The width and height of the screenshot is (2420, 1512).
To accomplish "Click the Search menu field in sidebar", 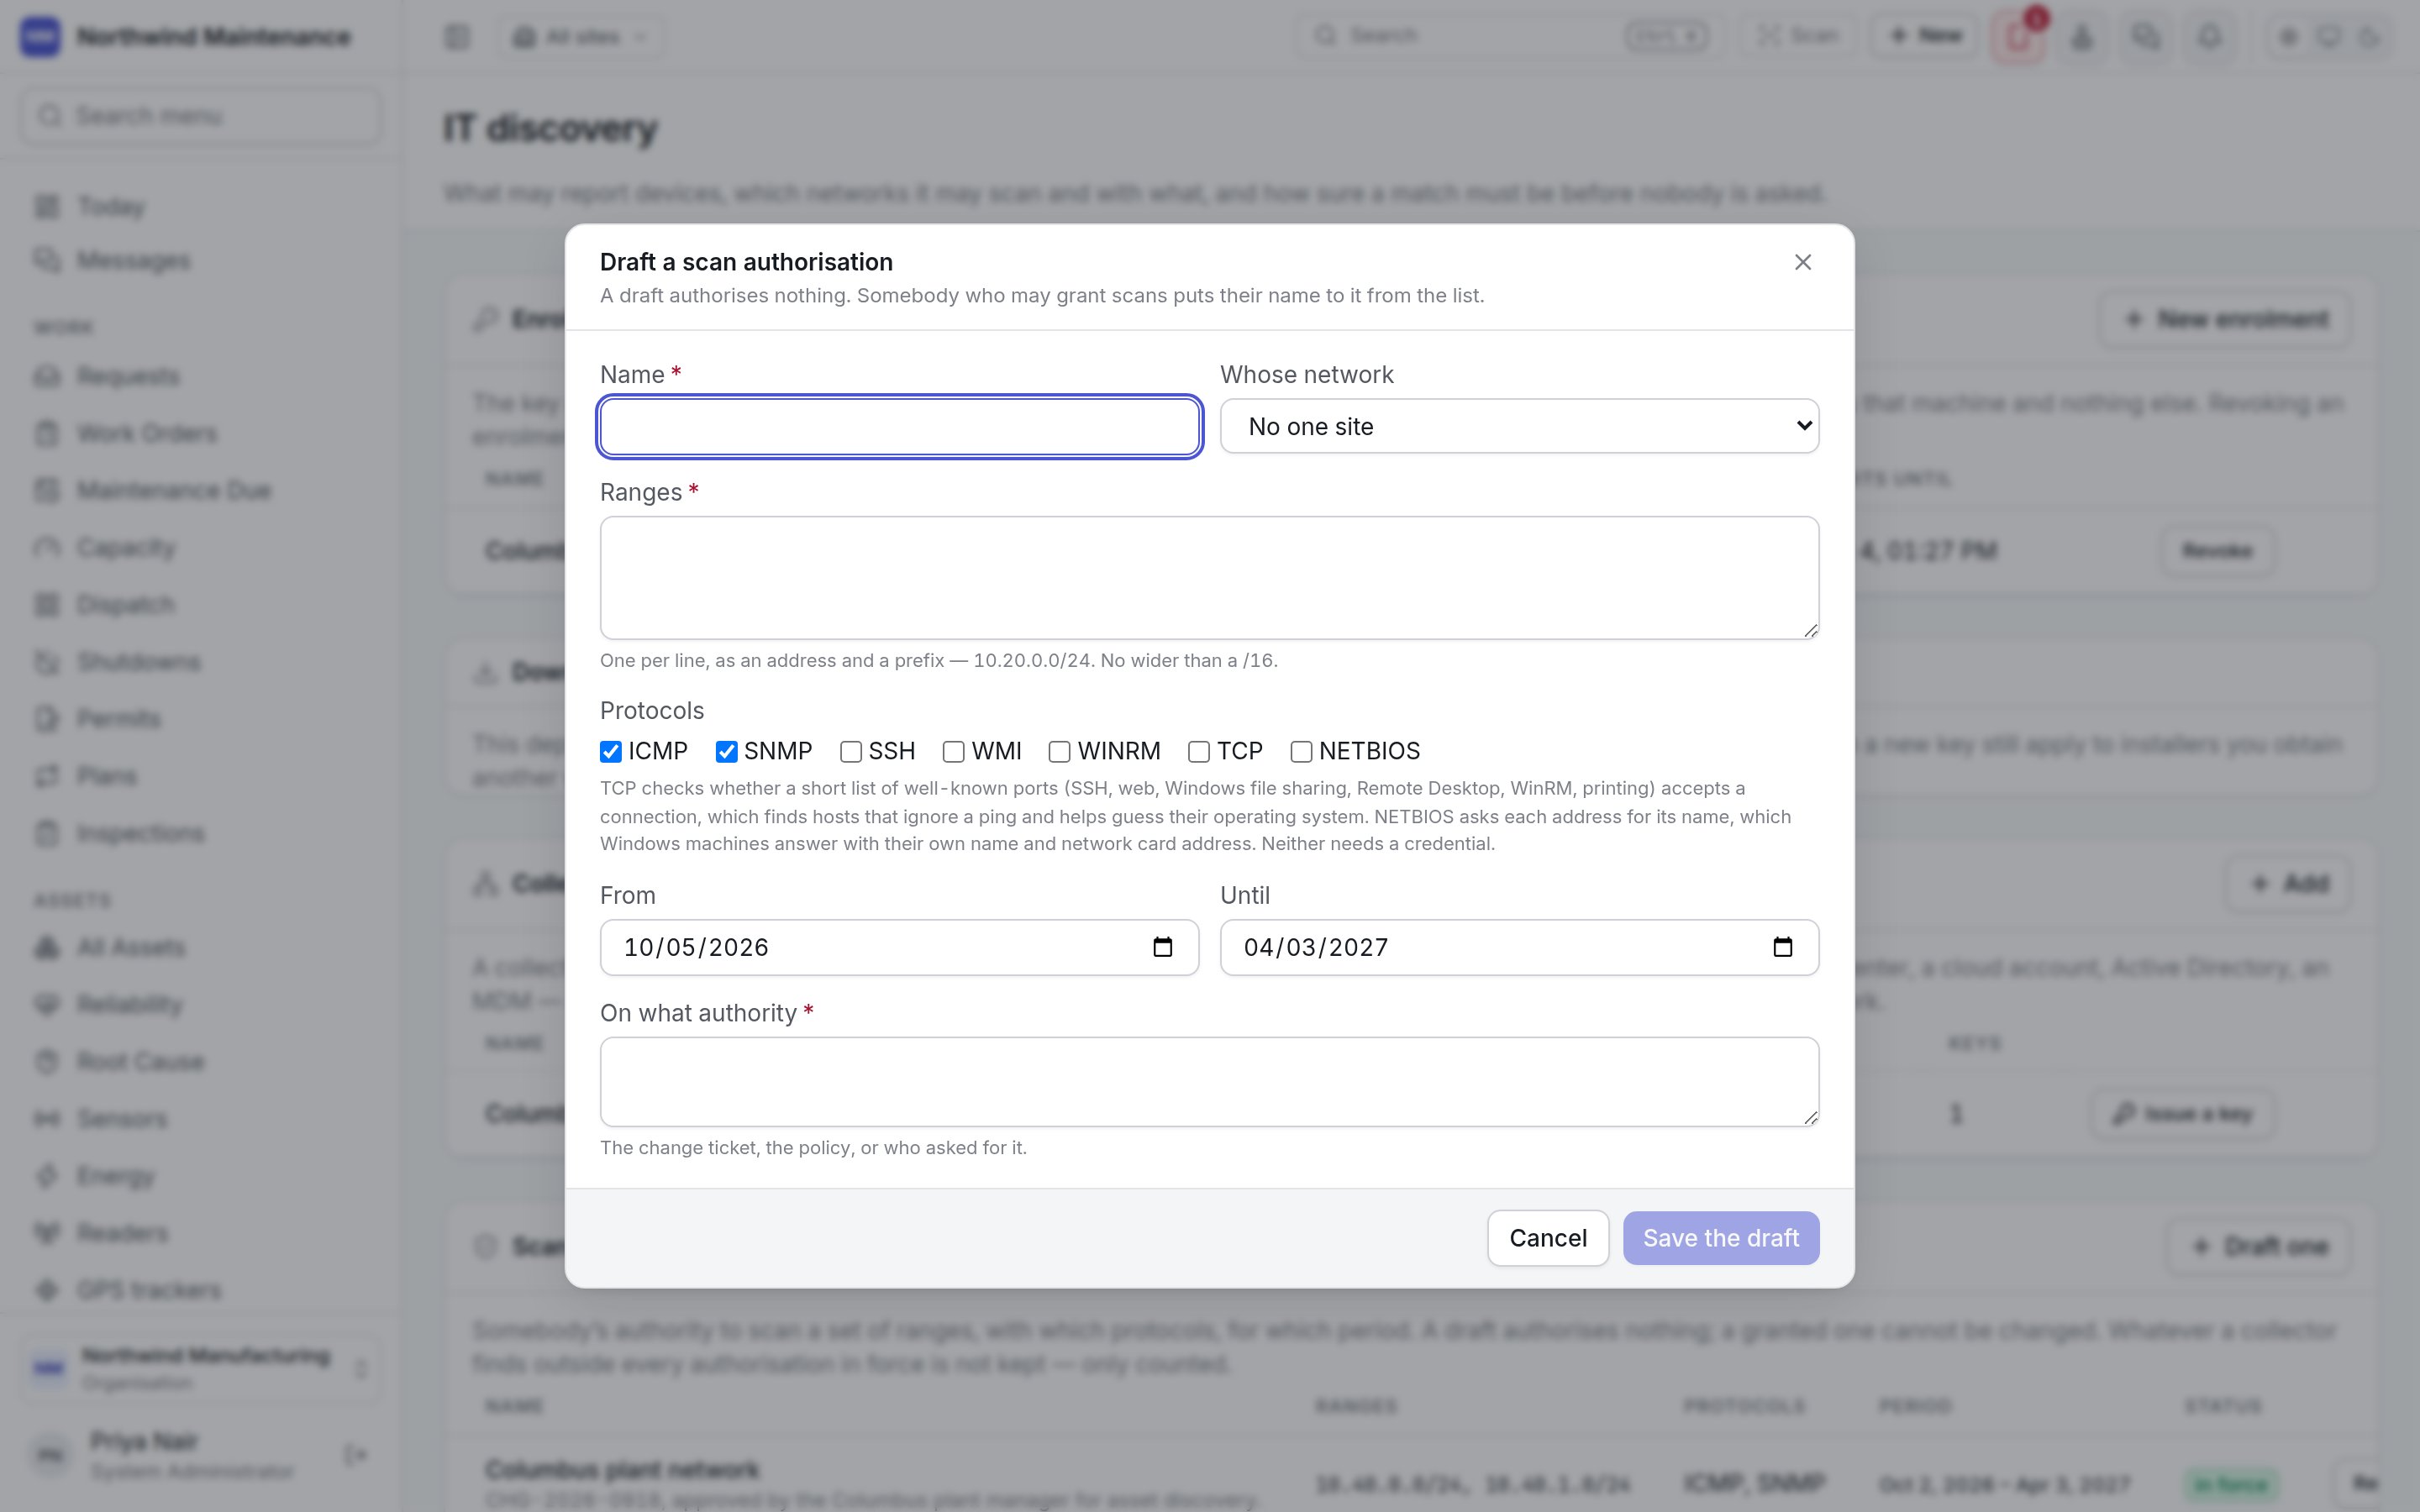I will click(x=200, y=116).
